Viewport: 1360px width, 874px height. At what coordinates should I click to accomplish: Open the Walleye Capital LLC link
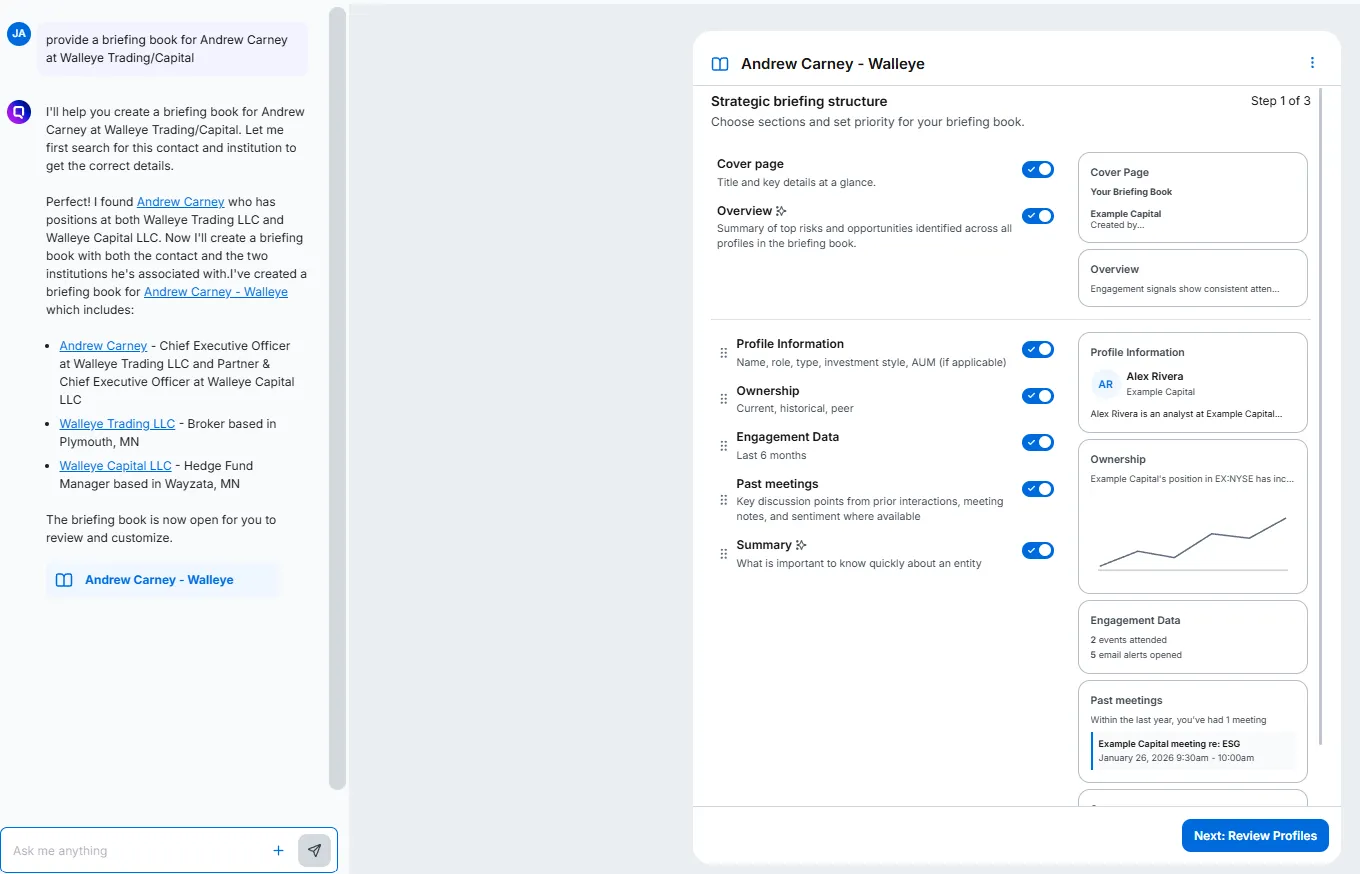(115, 466)
